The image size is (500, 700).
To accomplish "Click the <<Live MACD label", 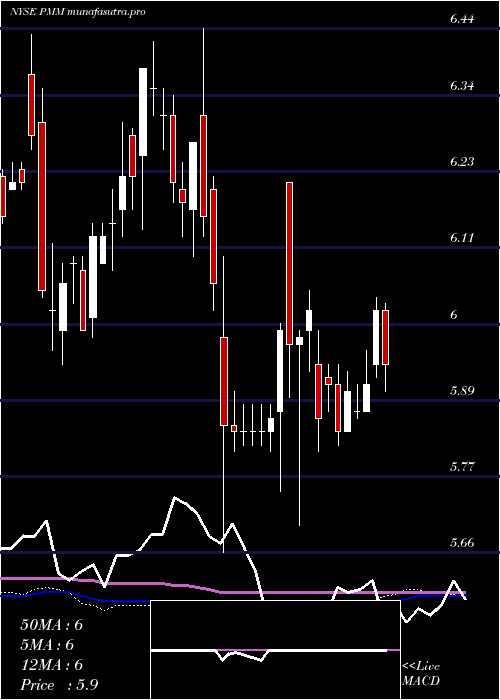I will [421, 674].
